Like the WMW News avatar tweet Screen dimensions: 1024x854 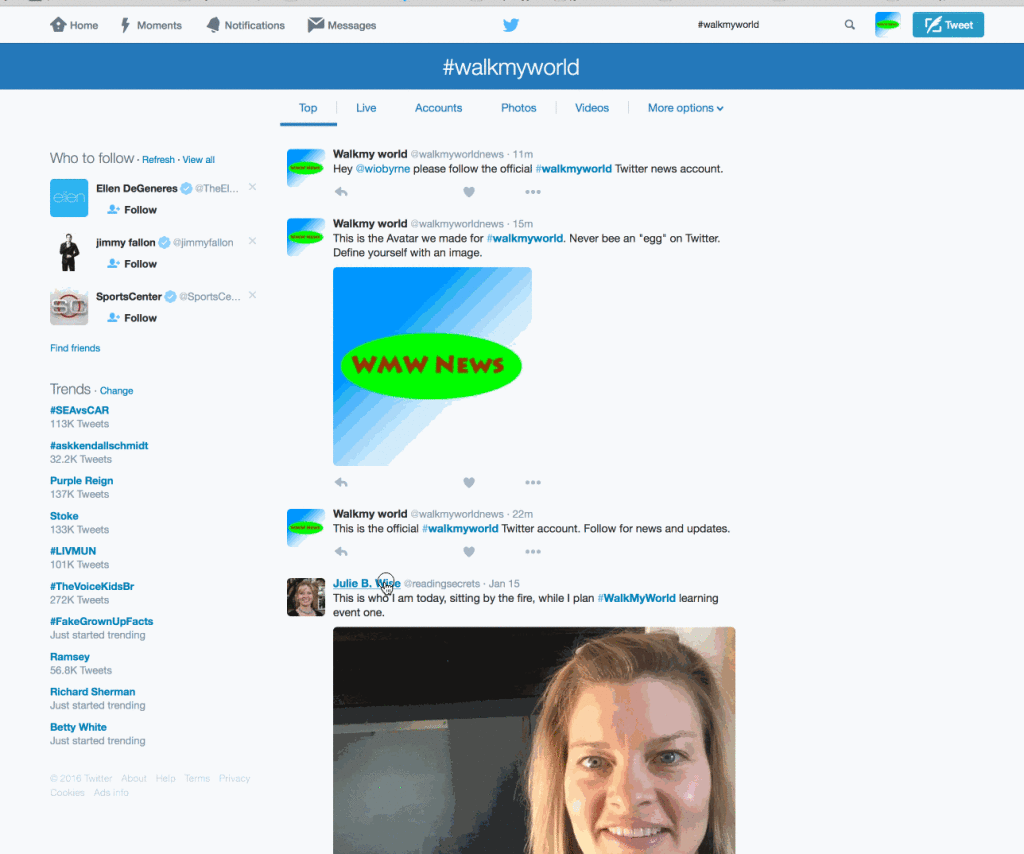coord(469,482)
